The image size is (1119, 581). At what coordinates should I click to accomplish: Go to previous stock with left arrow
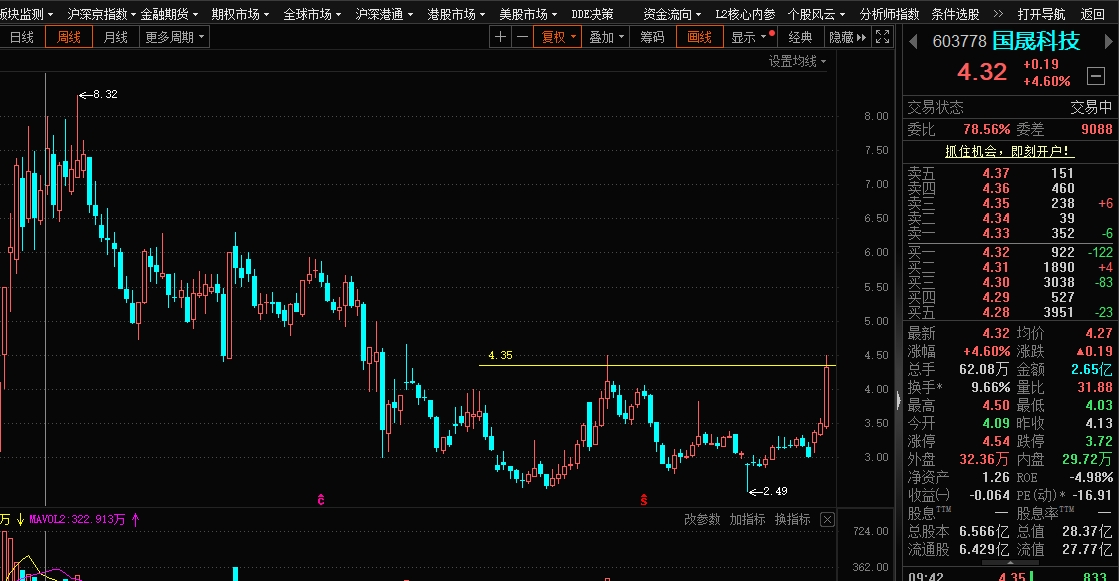(x=913, y=42)
